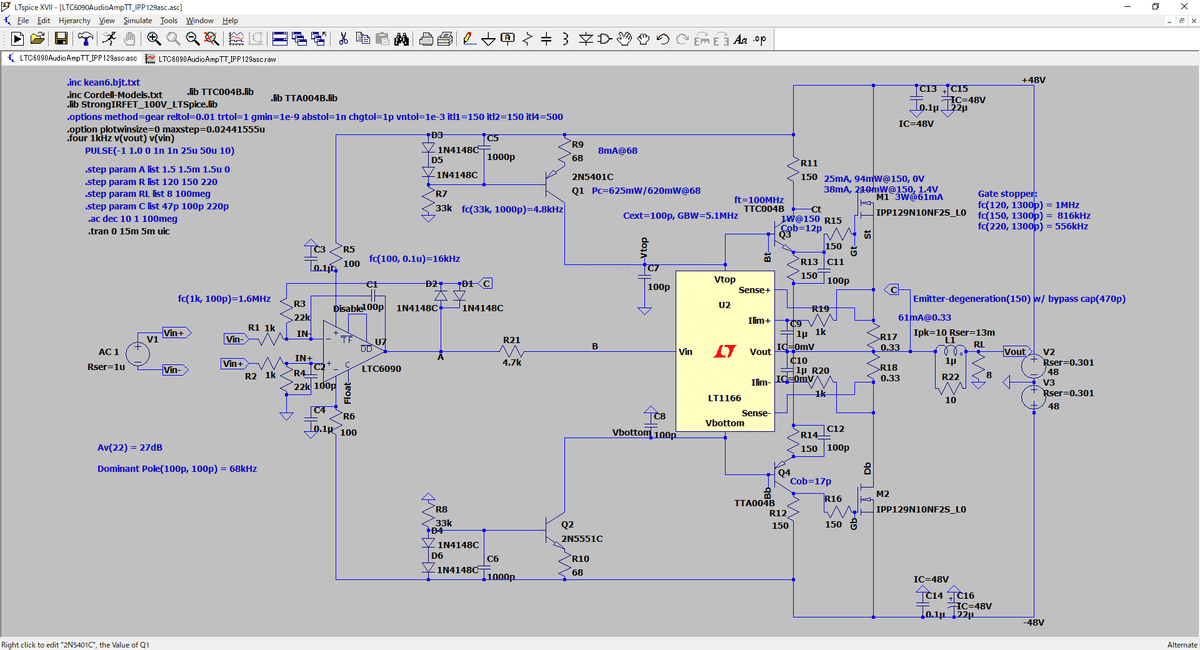The height and width of the screenshot is (650, 1200).
Task: Switch to the LTC6090AudioAmpTT_IPP129asc.asc tab
Action: pos(71,59)
